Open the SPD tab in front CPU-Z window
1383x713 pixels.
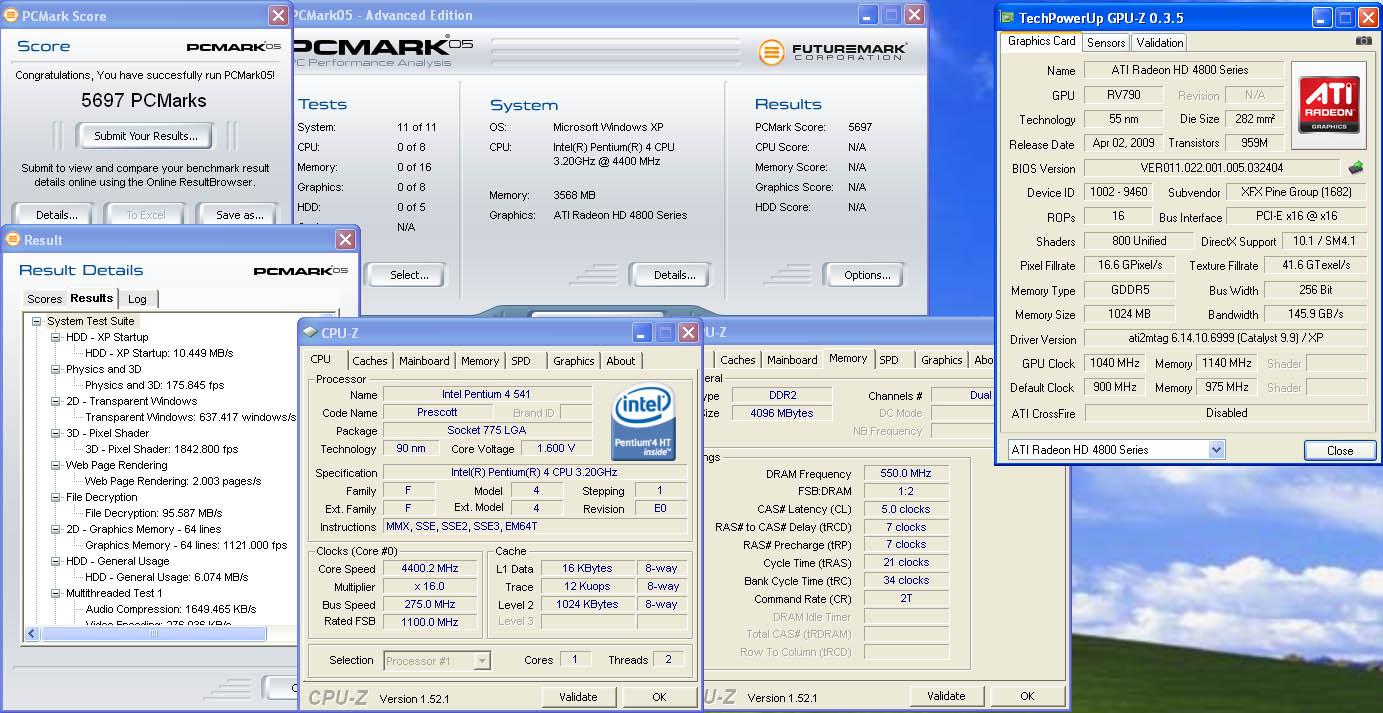point(521,361)
